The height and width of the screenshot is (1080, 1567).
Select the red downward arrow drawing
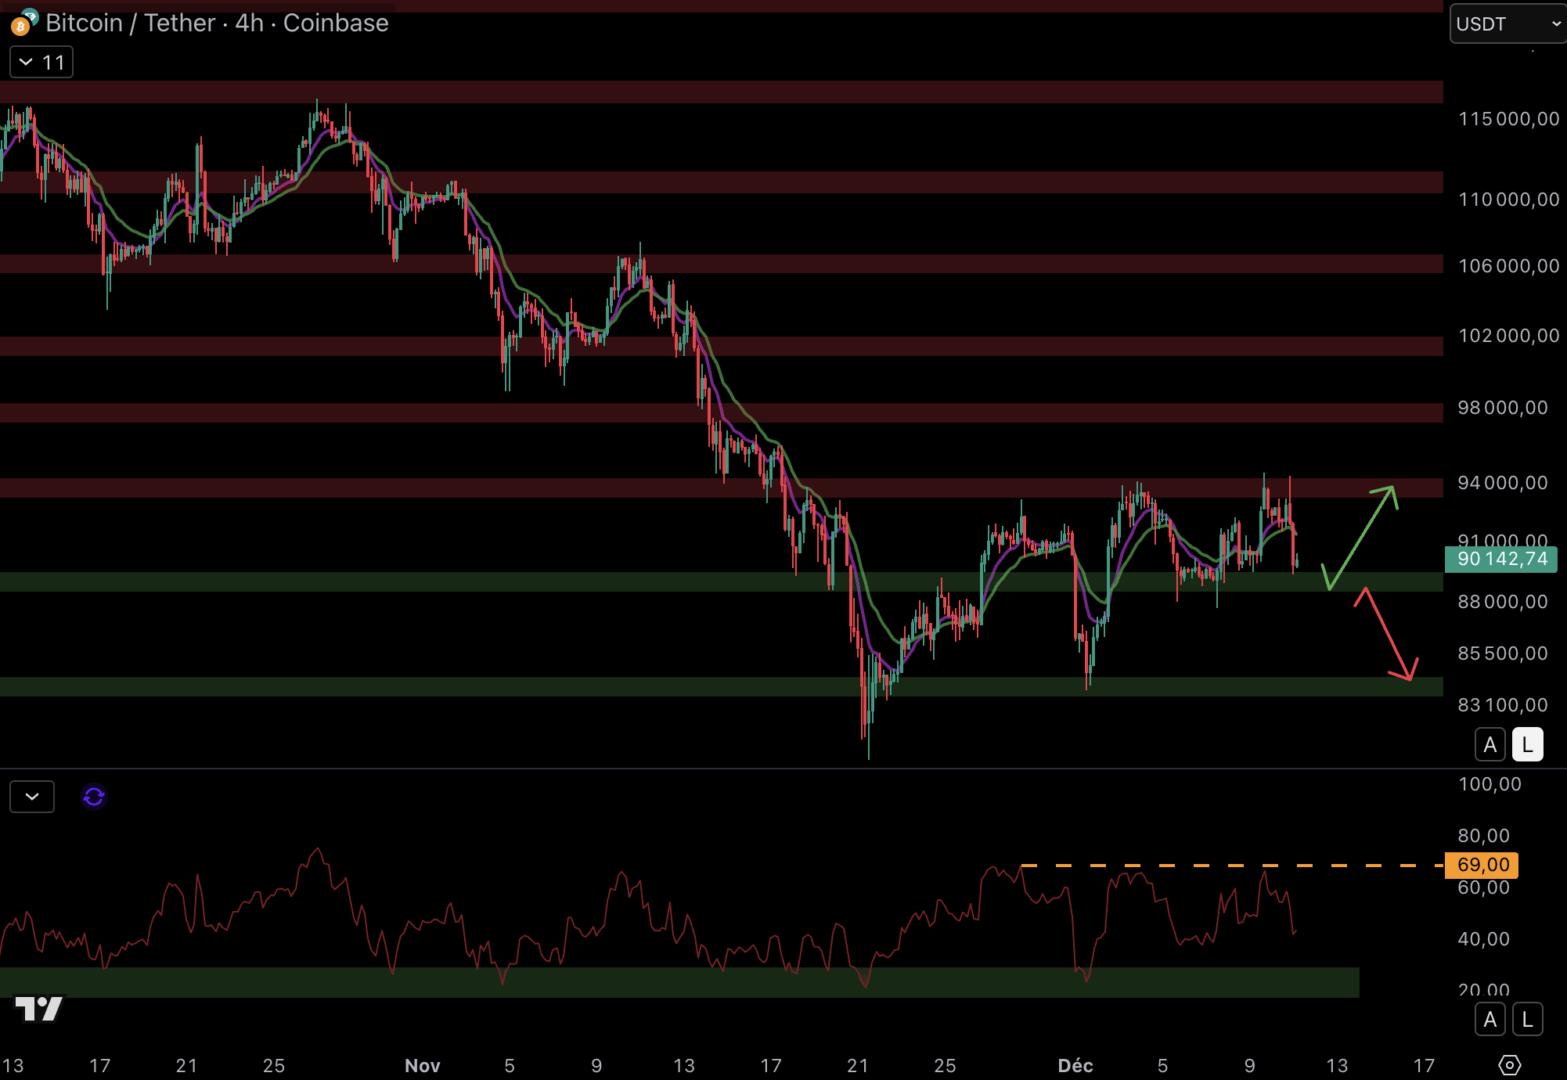1388,637
